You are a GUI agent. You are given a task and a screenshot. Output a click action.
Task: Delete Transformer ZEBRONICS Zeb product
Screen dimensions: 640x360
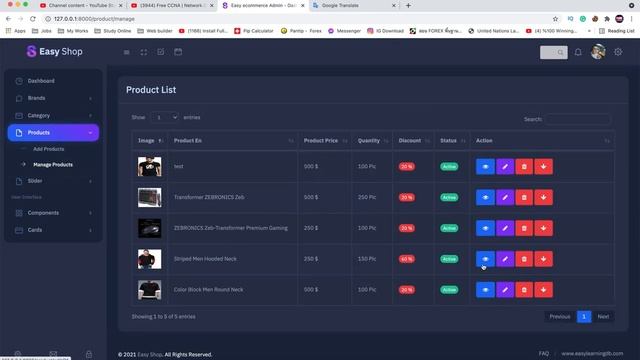click(524, 197)
